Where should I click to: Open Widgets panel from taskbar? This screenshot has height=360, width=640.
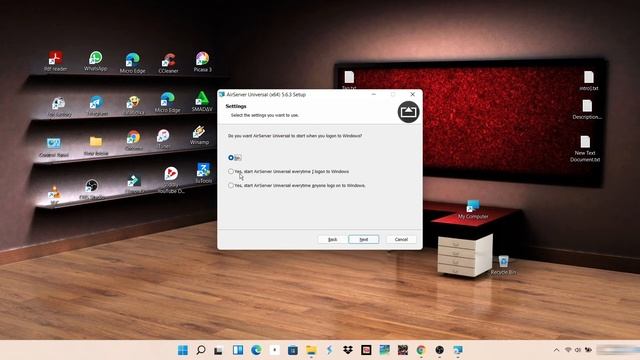click(x=238, y=350)
